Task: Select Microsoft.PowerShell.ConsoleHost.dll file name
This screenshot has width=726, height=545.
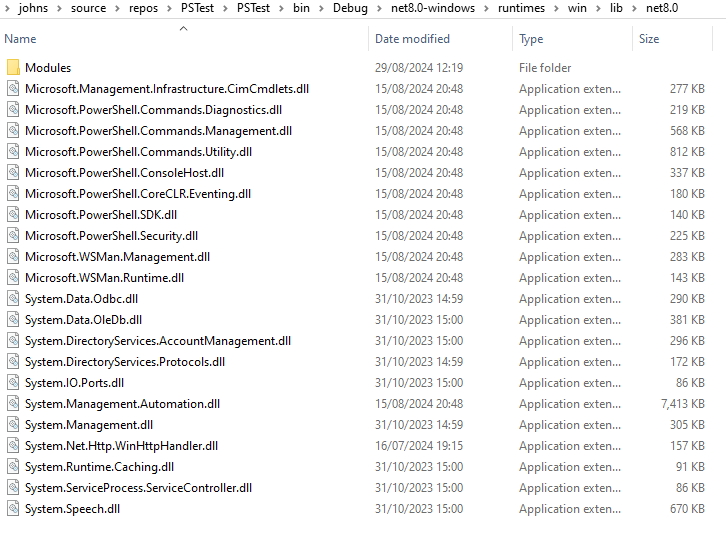Action: 125,173
